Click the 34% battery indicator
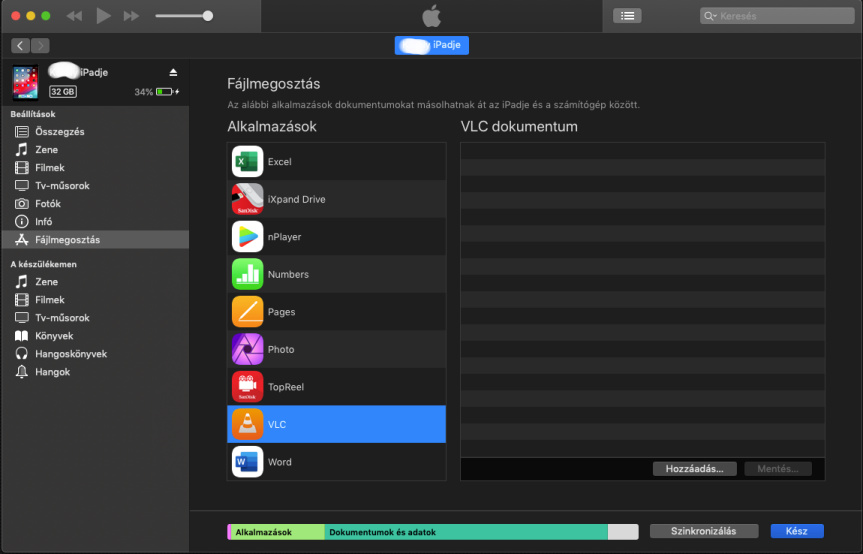Image resolution: width=863 pixels, height=554 pixels. pos(157,92)
